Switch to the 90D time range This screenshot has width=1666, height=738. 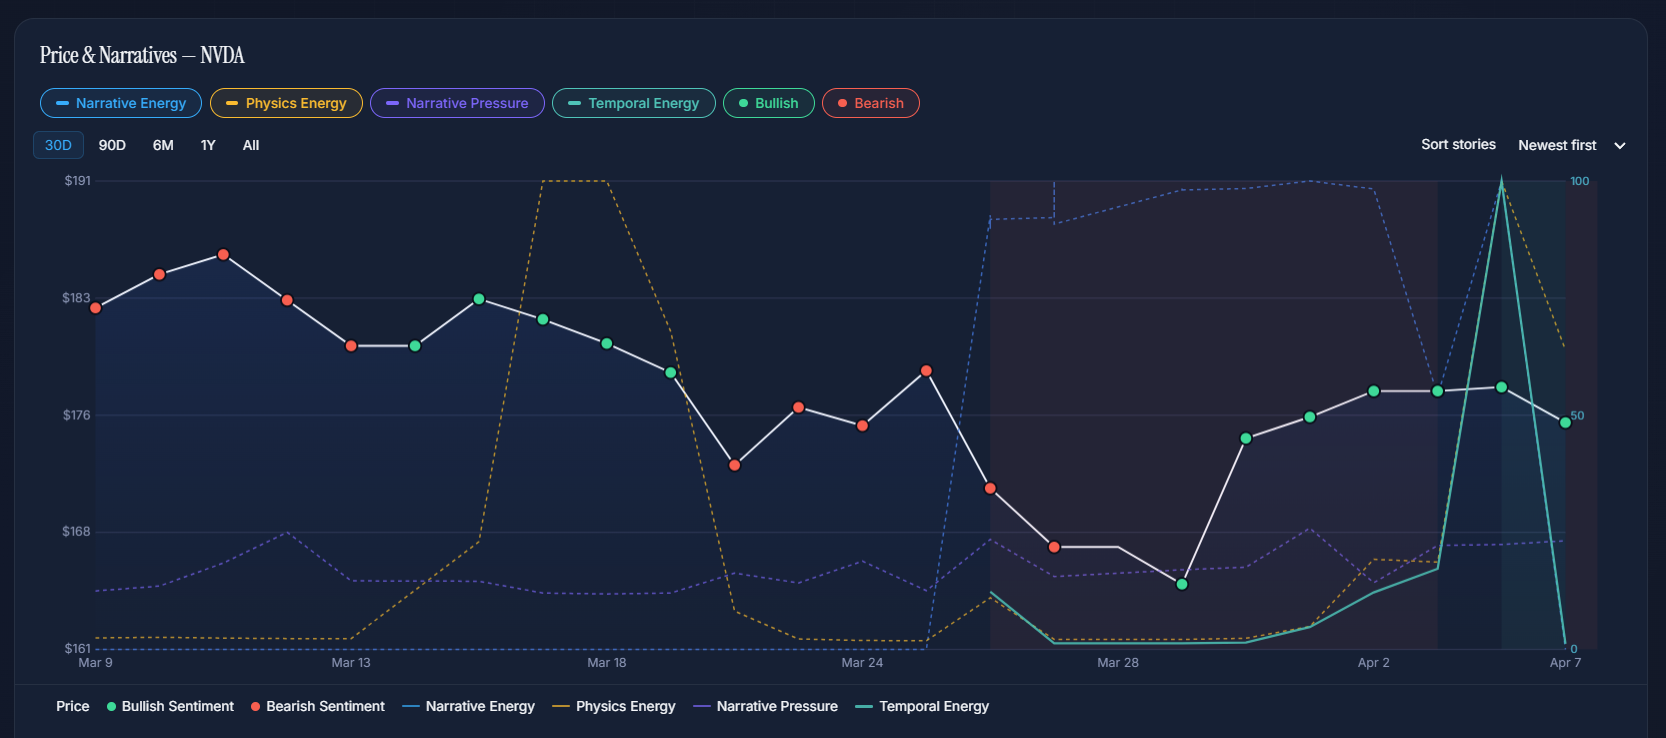(112, 145)
